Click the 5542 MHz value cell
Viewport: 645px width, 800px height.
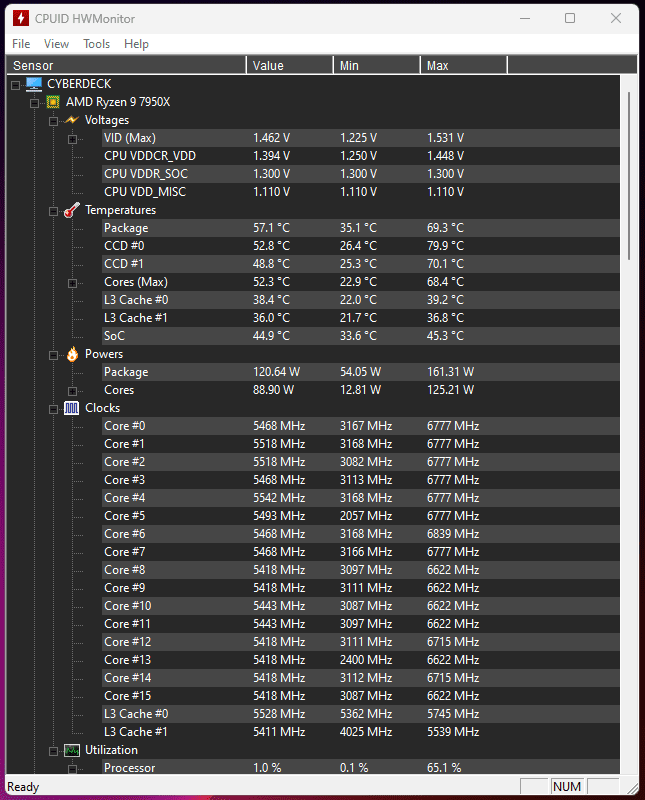coord(279,498)
